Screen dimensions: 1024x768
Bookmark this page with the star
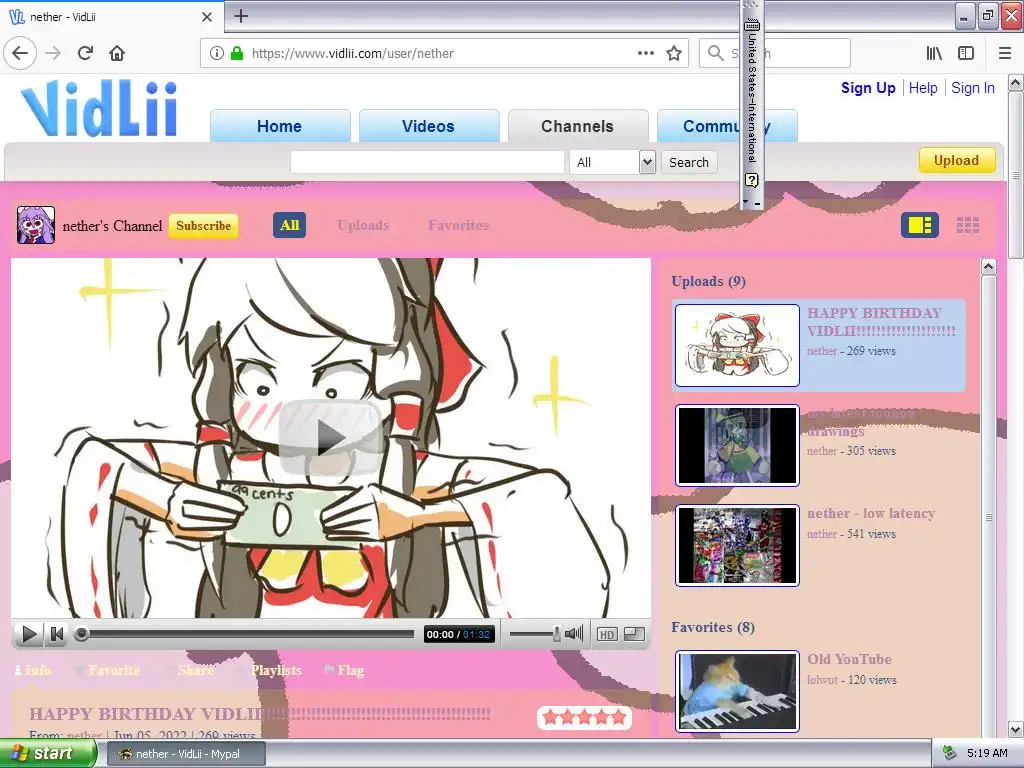(674, 53)
